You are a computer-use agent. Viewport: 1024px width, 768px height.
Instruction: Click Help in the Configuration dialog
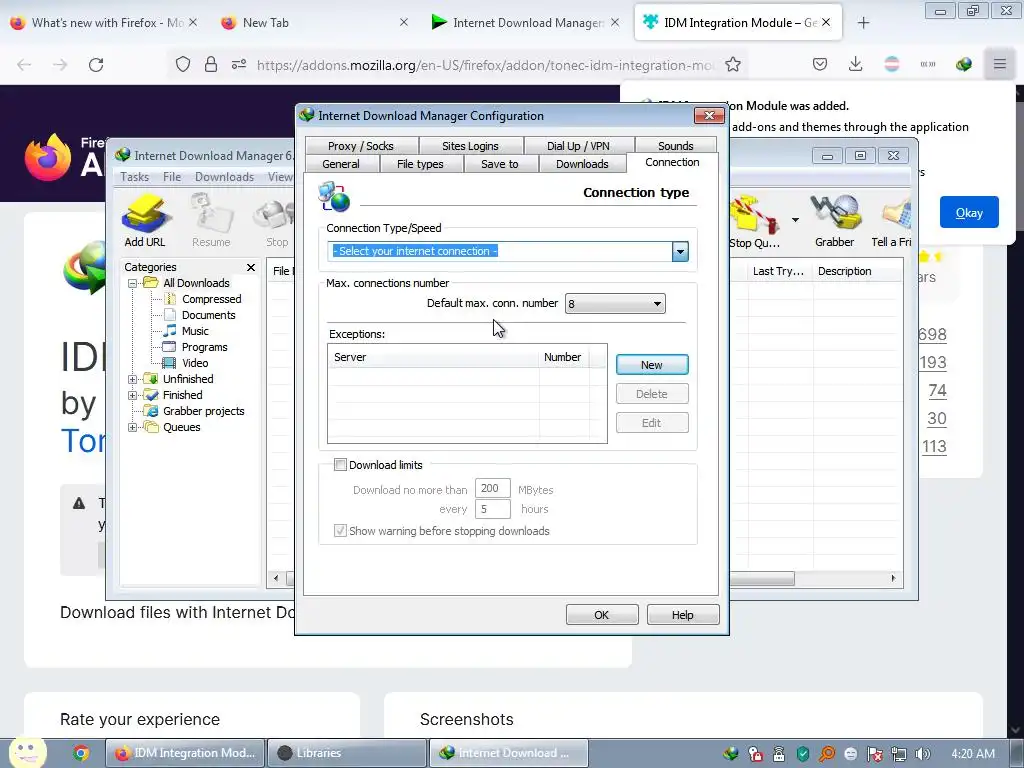click(682, 615)
